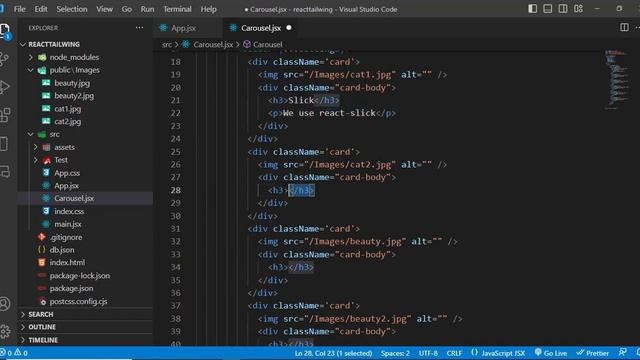Open postcss.config.cjs file
The image size is (640, 360).
click(78, 301)
